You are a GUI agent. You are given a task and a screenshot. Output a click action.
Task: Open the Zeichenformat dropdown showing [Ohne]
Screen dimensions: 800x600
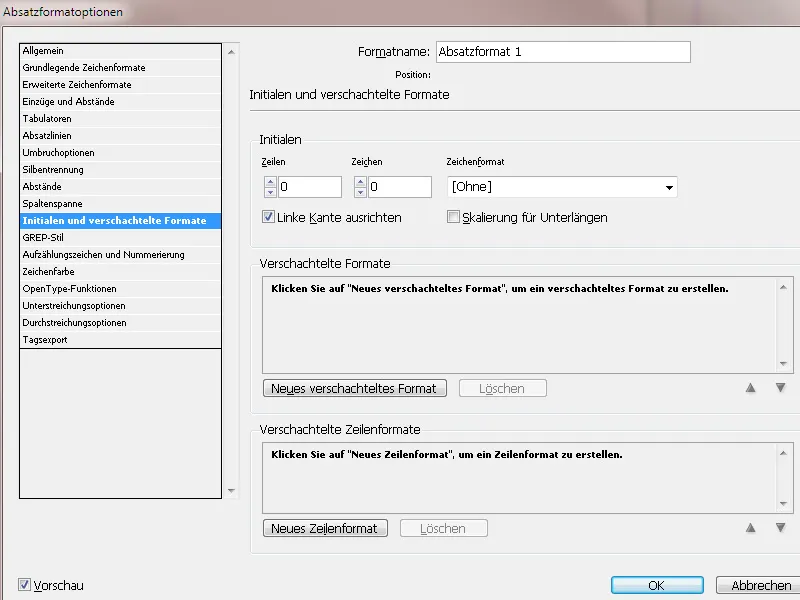[x=672, y=187]
